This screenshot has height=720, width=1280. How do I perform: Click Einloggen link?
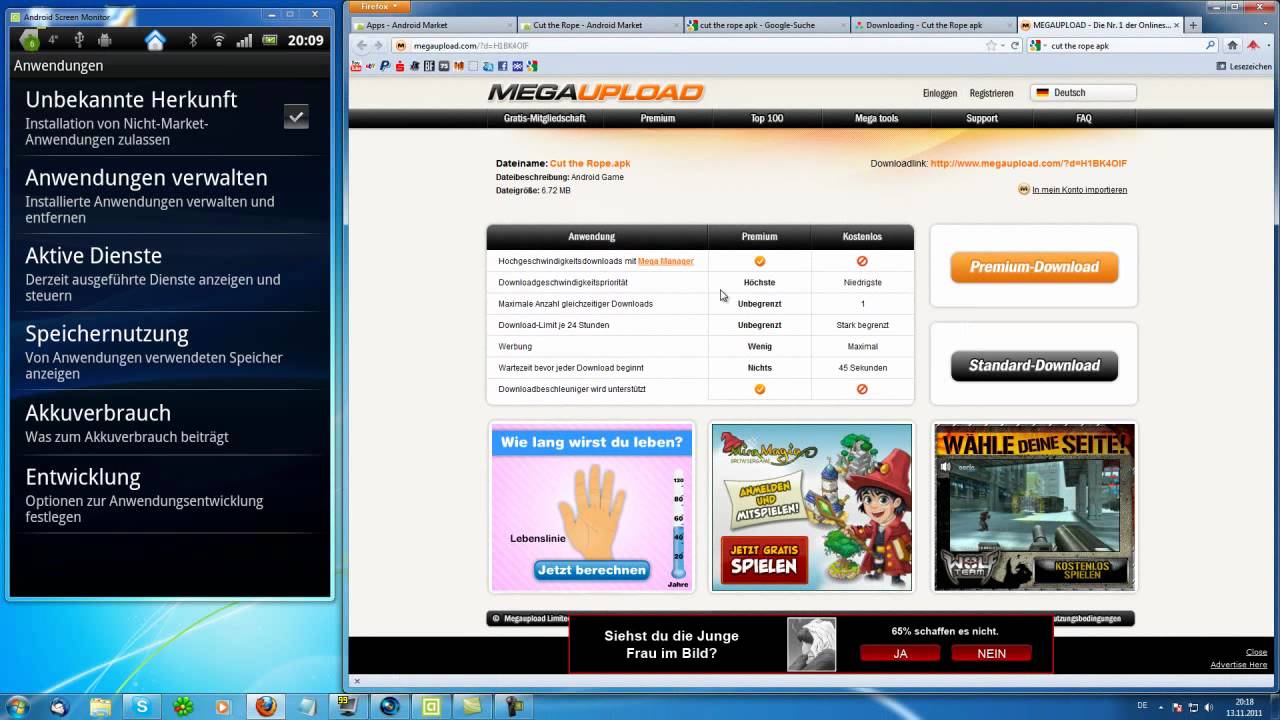click(x=940, y=93)
